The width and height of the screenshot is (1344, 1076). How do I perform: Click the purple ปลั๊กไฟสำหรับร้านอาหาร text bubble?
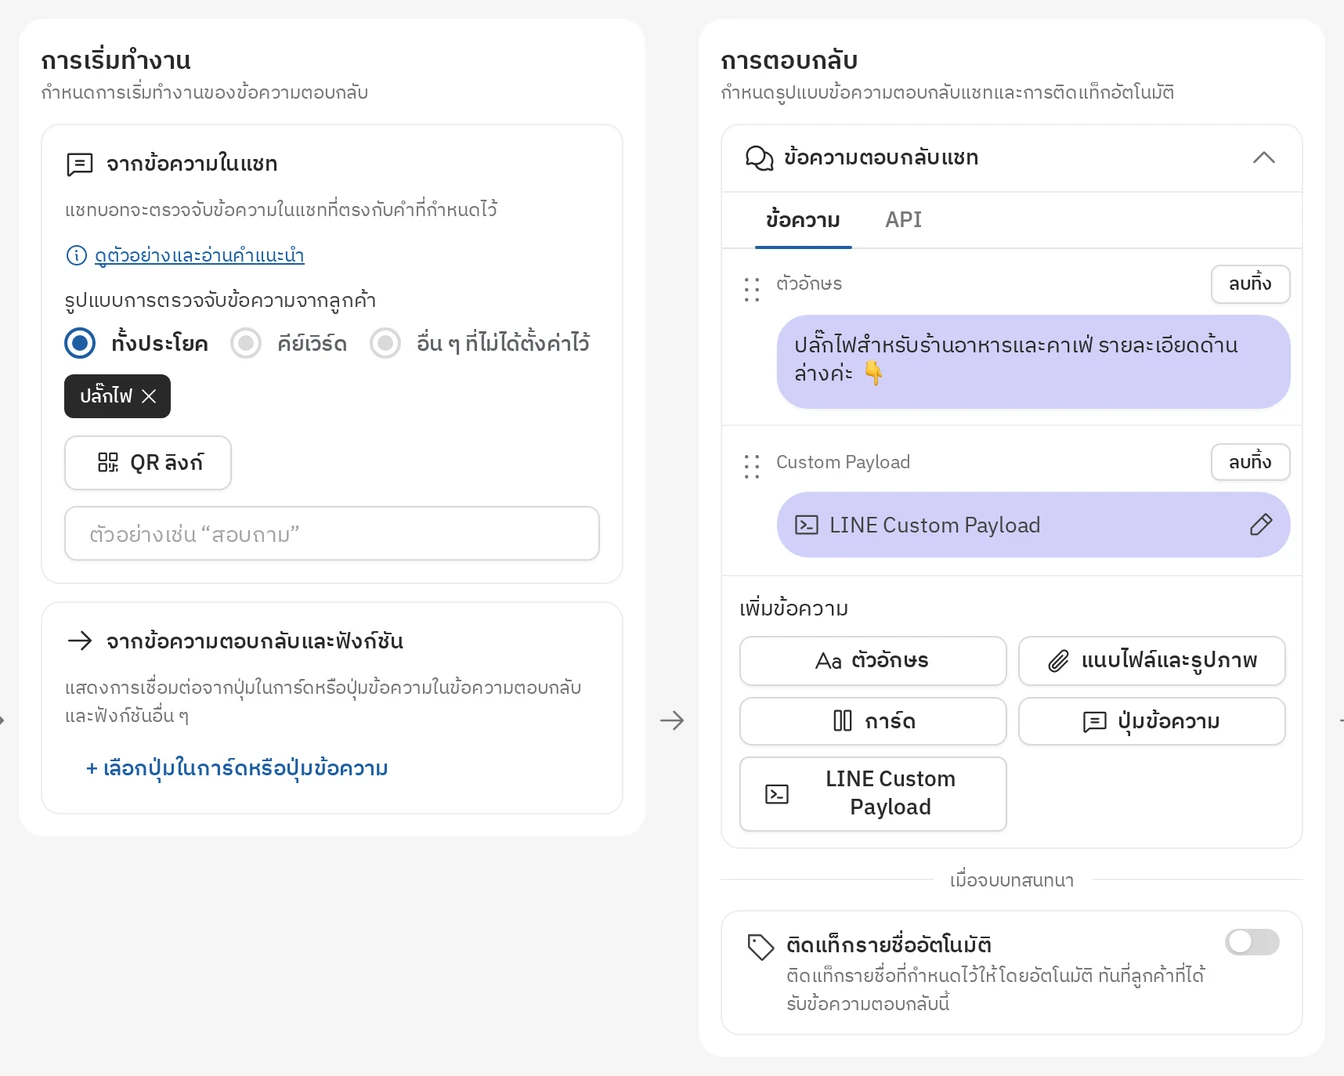(x=1033, y=362)
